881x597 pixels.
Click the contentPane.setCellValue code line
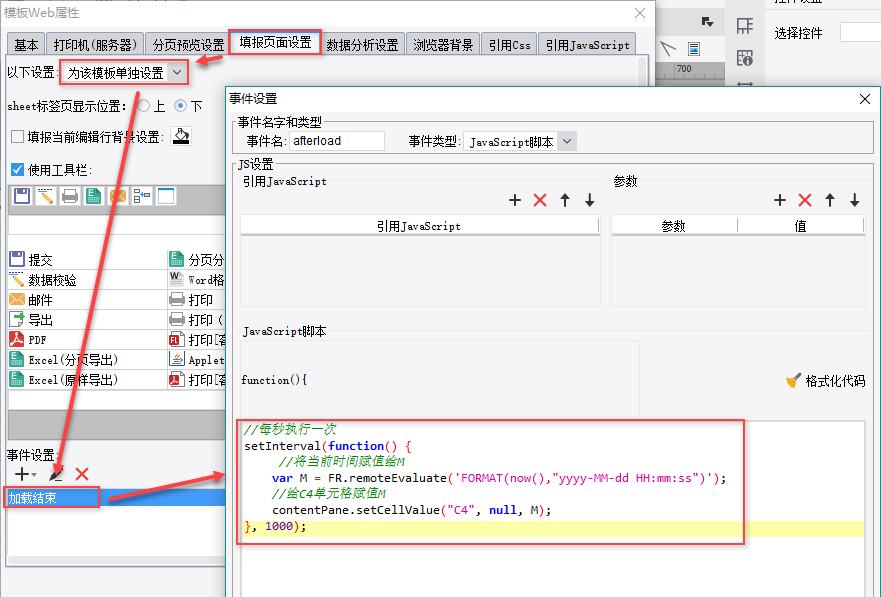411,510
